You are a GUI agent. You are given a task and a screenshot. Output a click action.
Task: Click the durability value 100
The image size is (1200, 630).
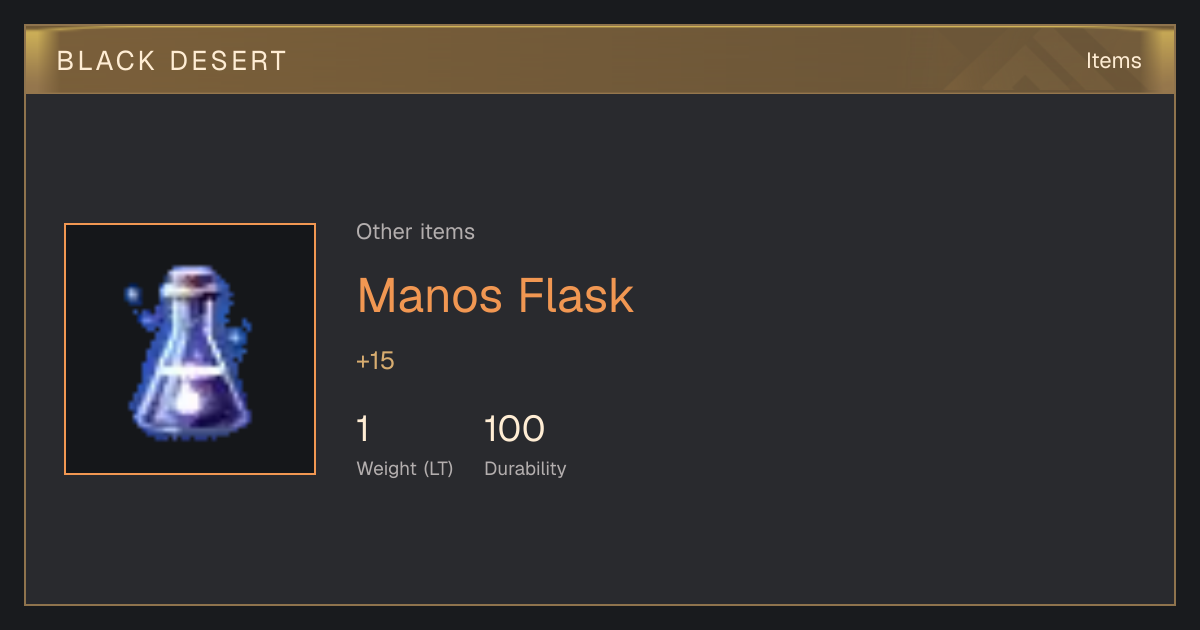514,429
